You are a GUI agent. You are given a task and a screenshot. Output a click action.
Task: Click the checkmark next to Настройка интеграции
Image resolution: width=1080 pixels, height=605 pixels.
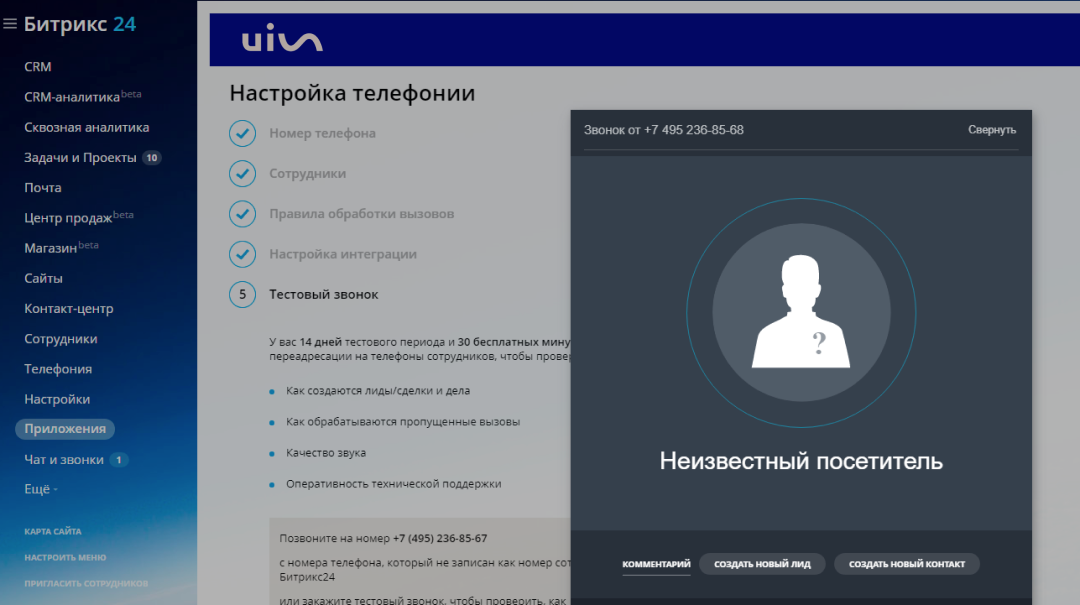242,254
